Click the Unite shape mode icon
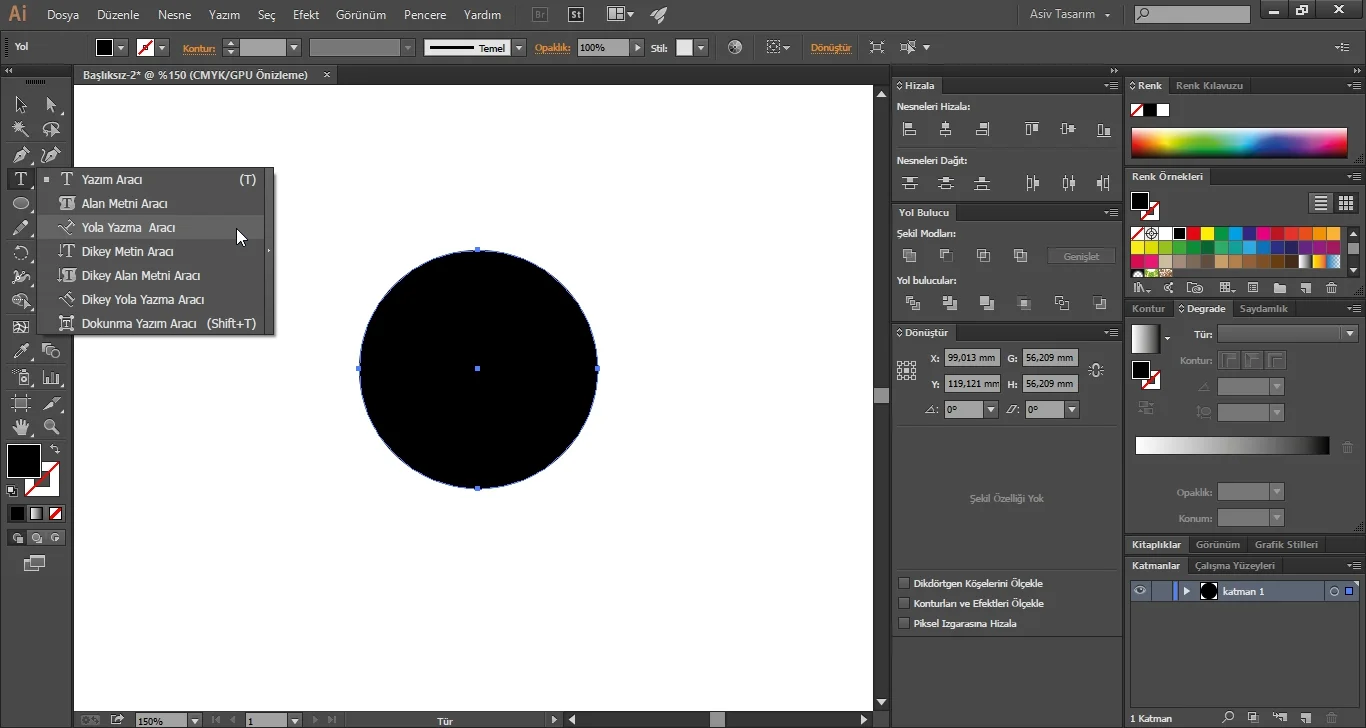The height and width of the screenshot is (728, 1366). coord(909,256)
